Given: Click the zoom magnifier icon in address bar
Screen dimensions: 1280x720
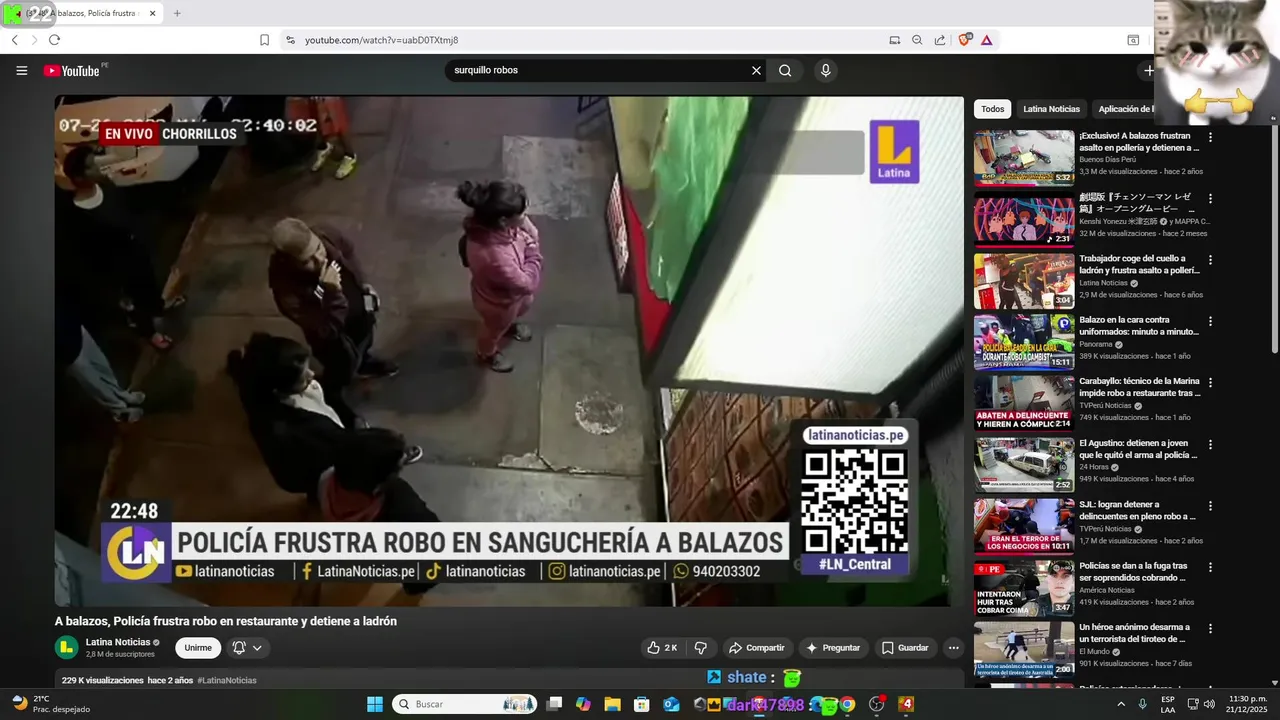Looking at the screenshot, I should [917, 40].
